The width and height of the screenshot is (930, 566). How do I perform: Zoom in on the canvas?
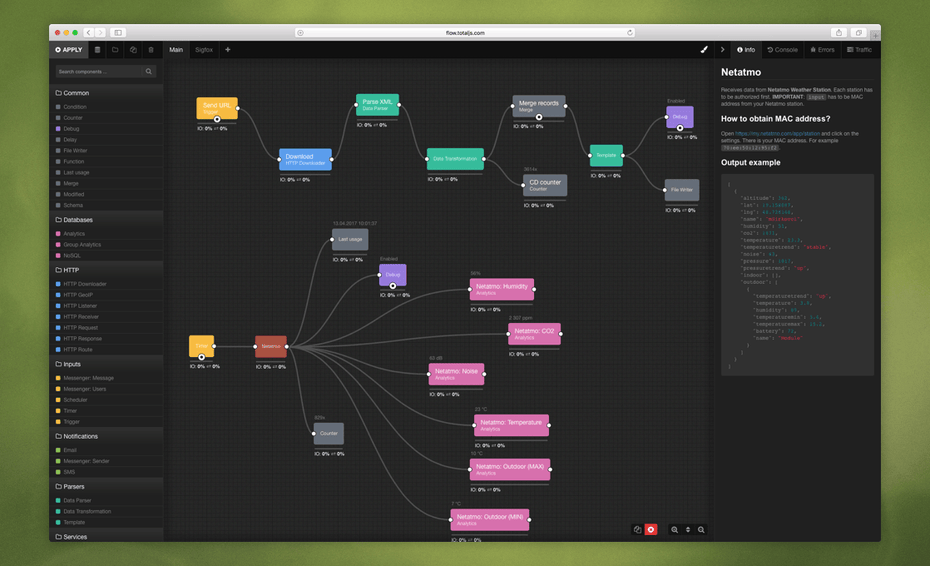(x=674, y=530)
